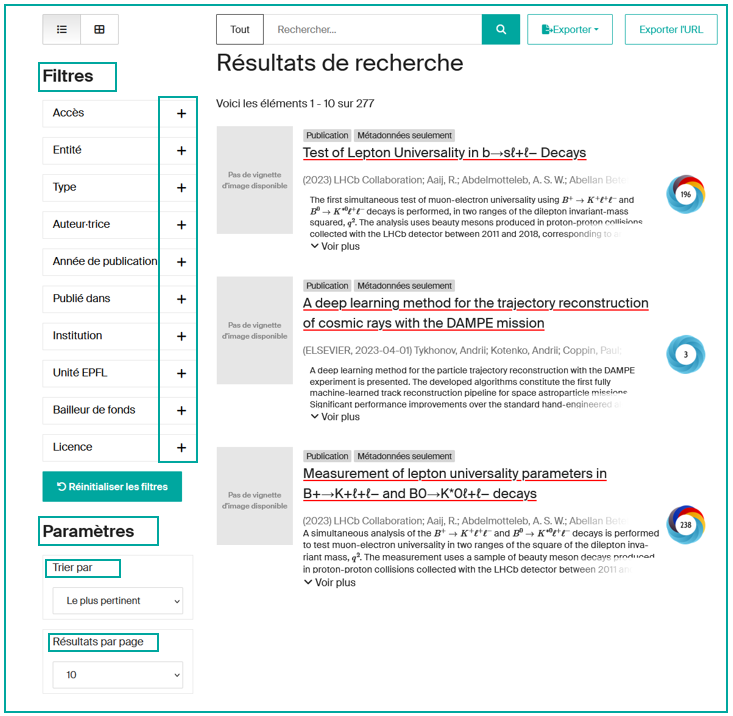Click Publication badge on third result
This screenshot has height=716, width=733.
pos(327,456)
